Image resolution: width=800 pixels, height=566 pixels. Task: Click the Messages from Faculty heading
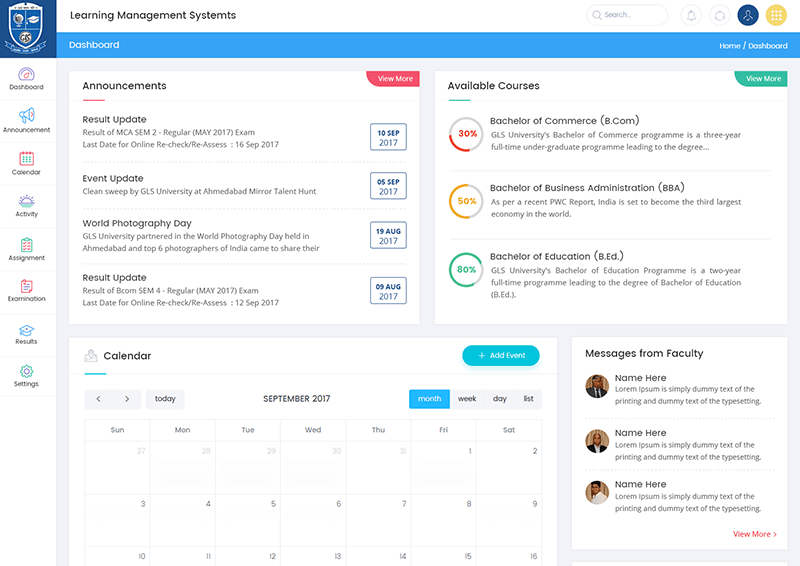coord(644,354)
